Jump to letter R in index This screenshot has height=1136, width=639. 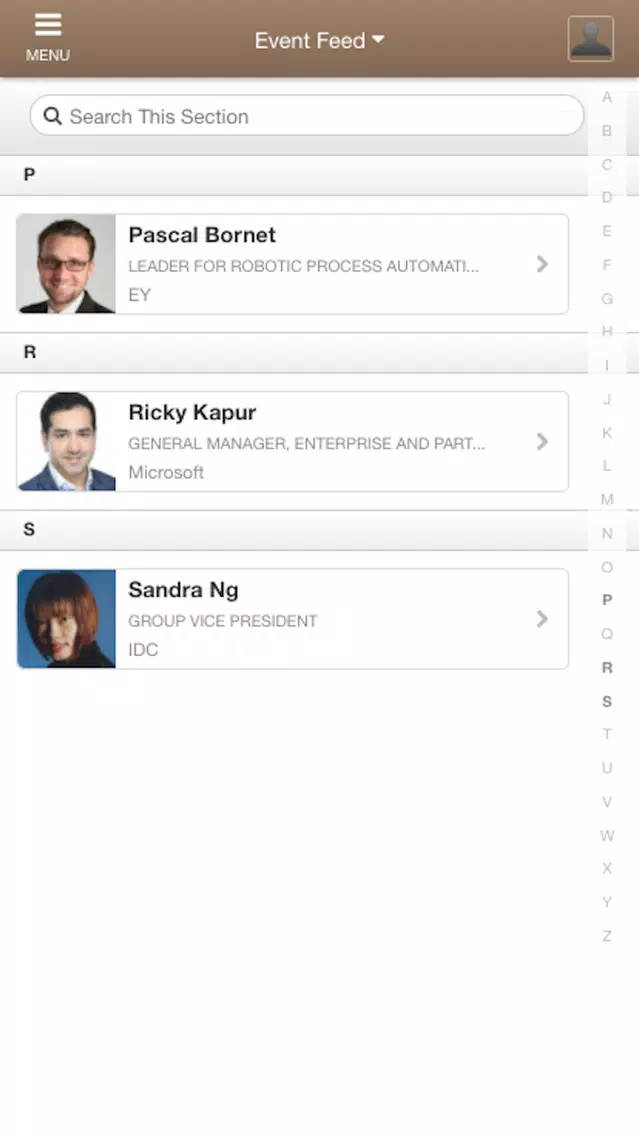coord(607,668)
